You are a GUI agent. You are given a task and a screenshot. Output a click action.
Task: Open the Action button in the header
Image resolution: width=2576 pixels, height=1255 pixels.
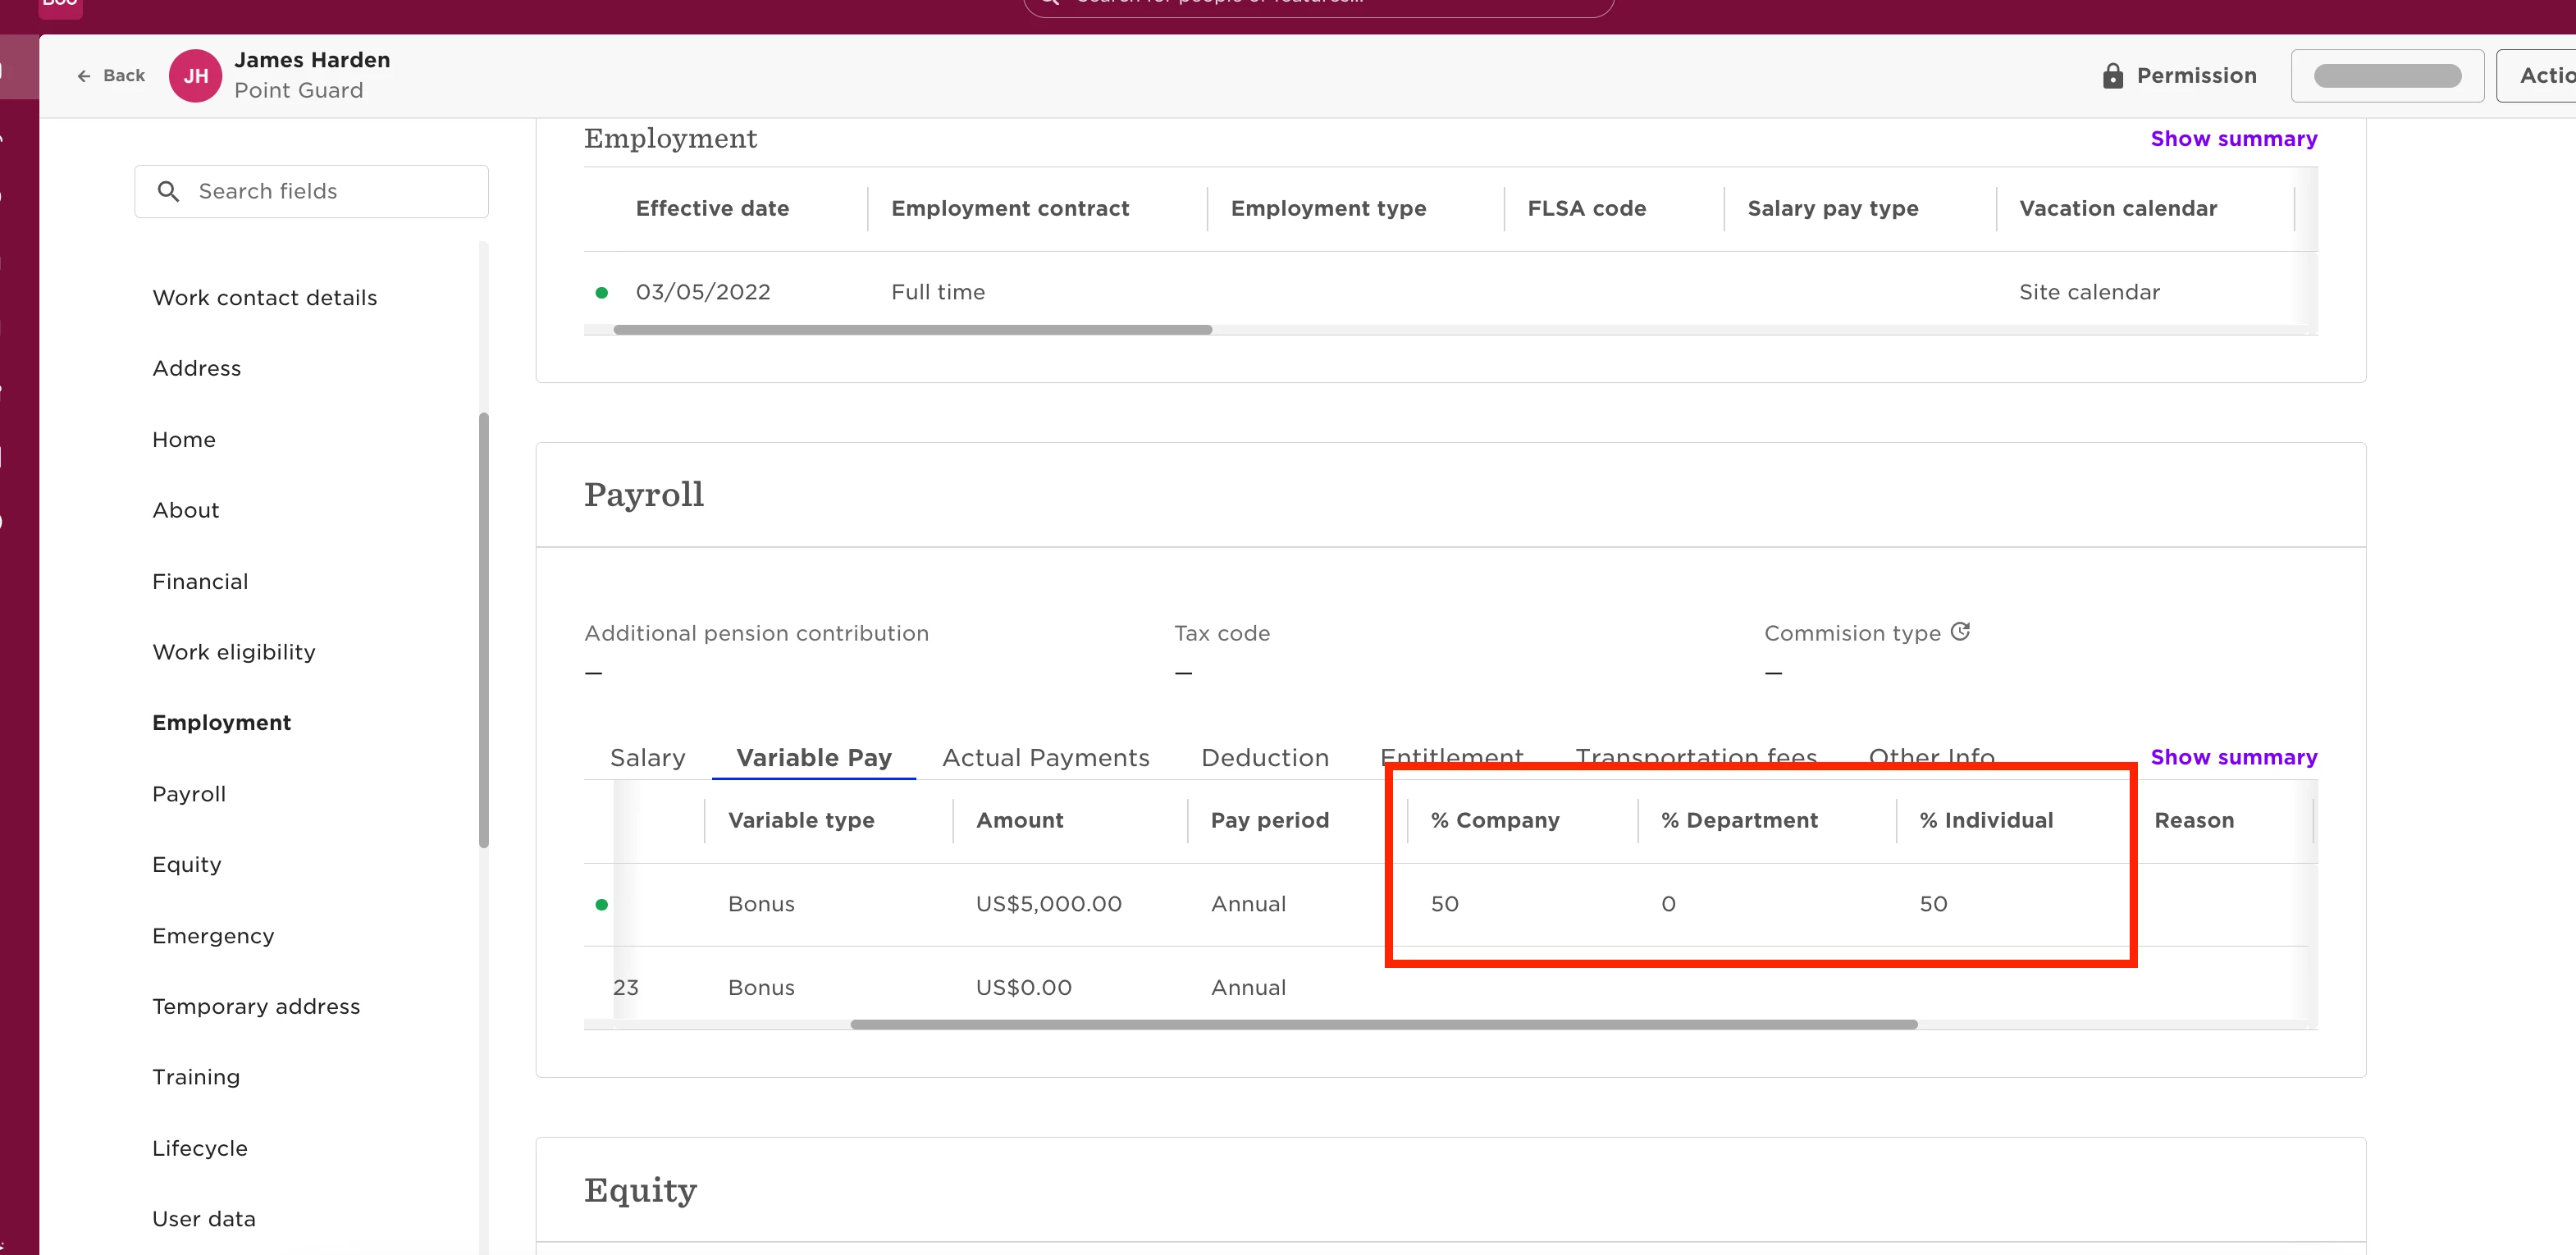[x=2538, y=76]
